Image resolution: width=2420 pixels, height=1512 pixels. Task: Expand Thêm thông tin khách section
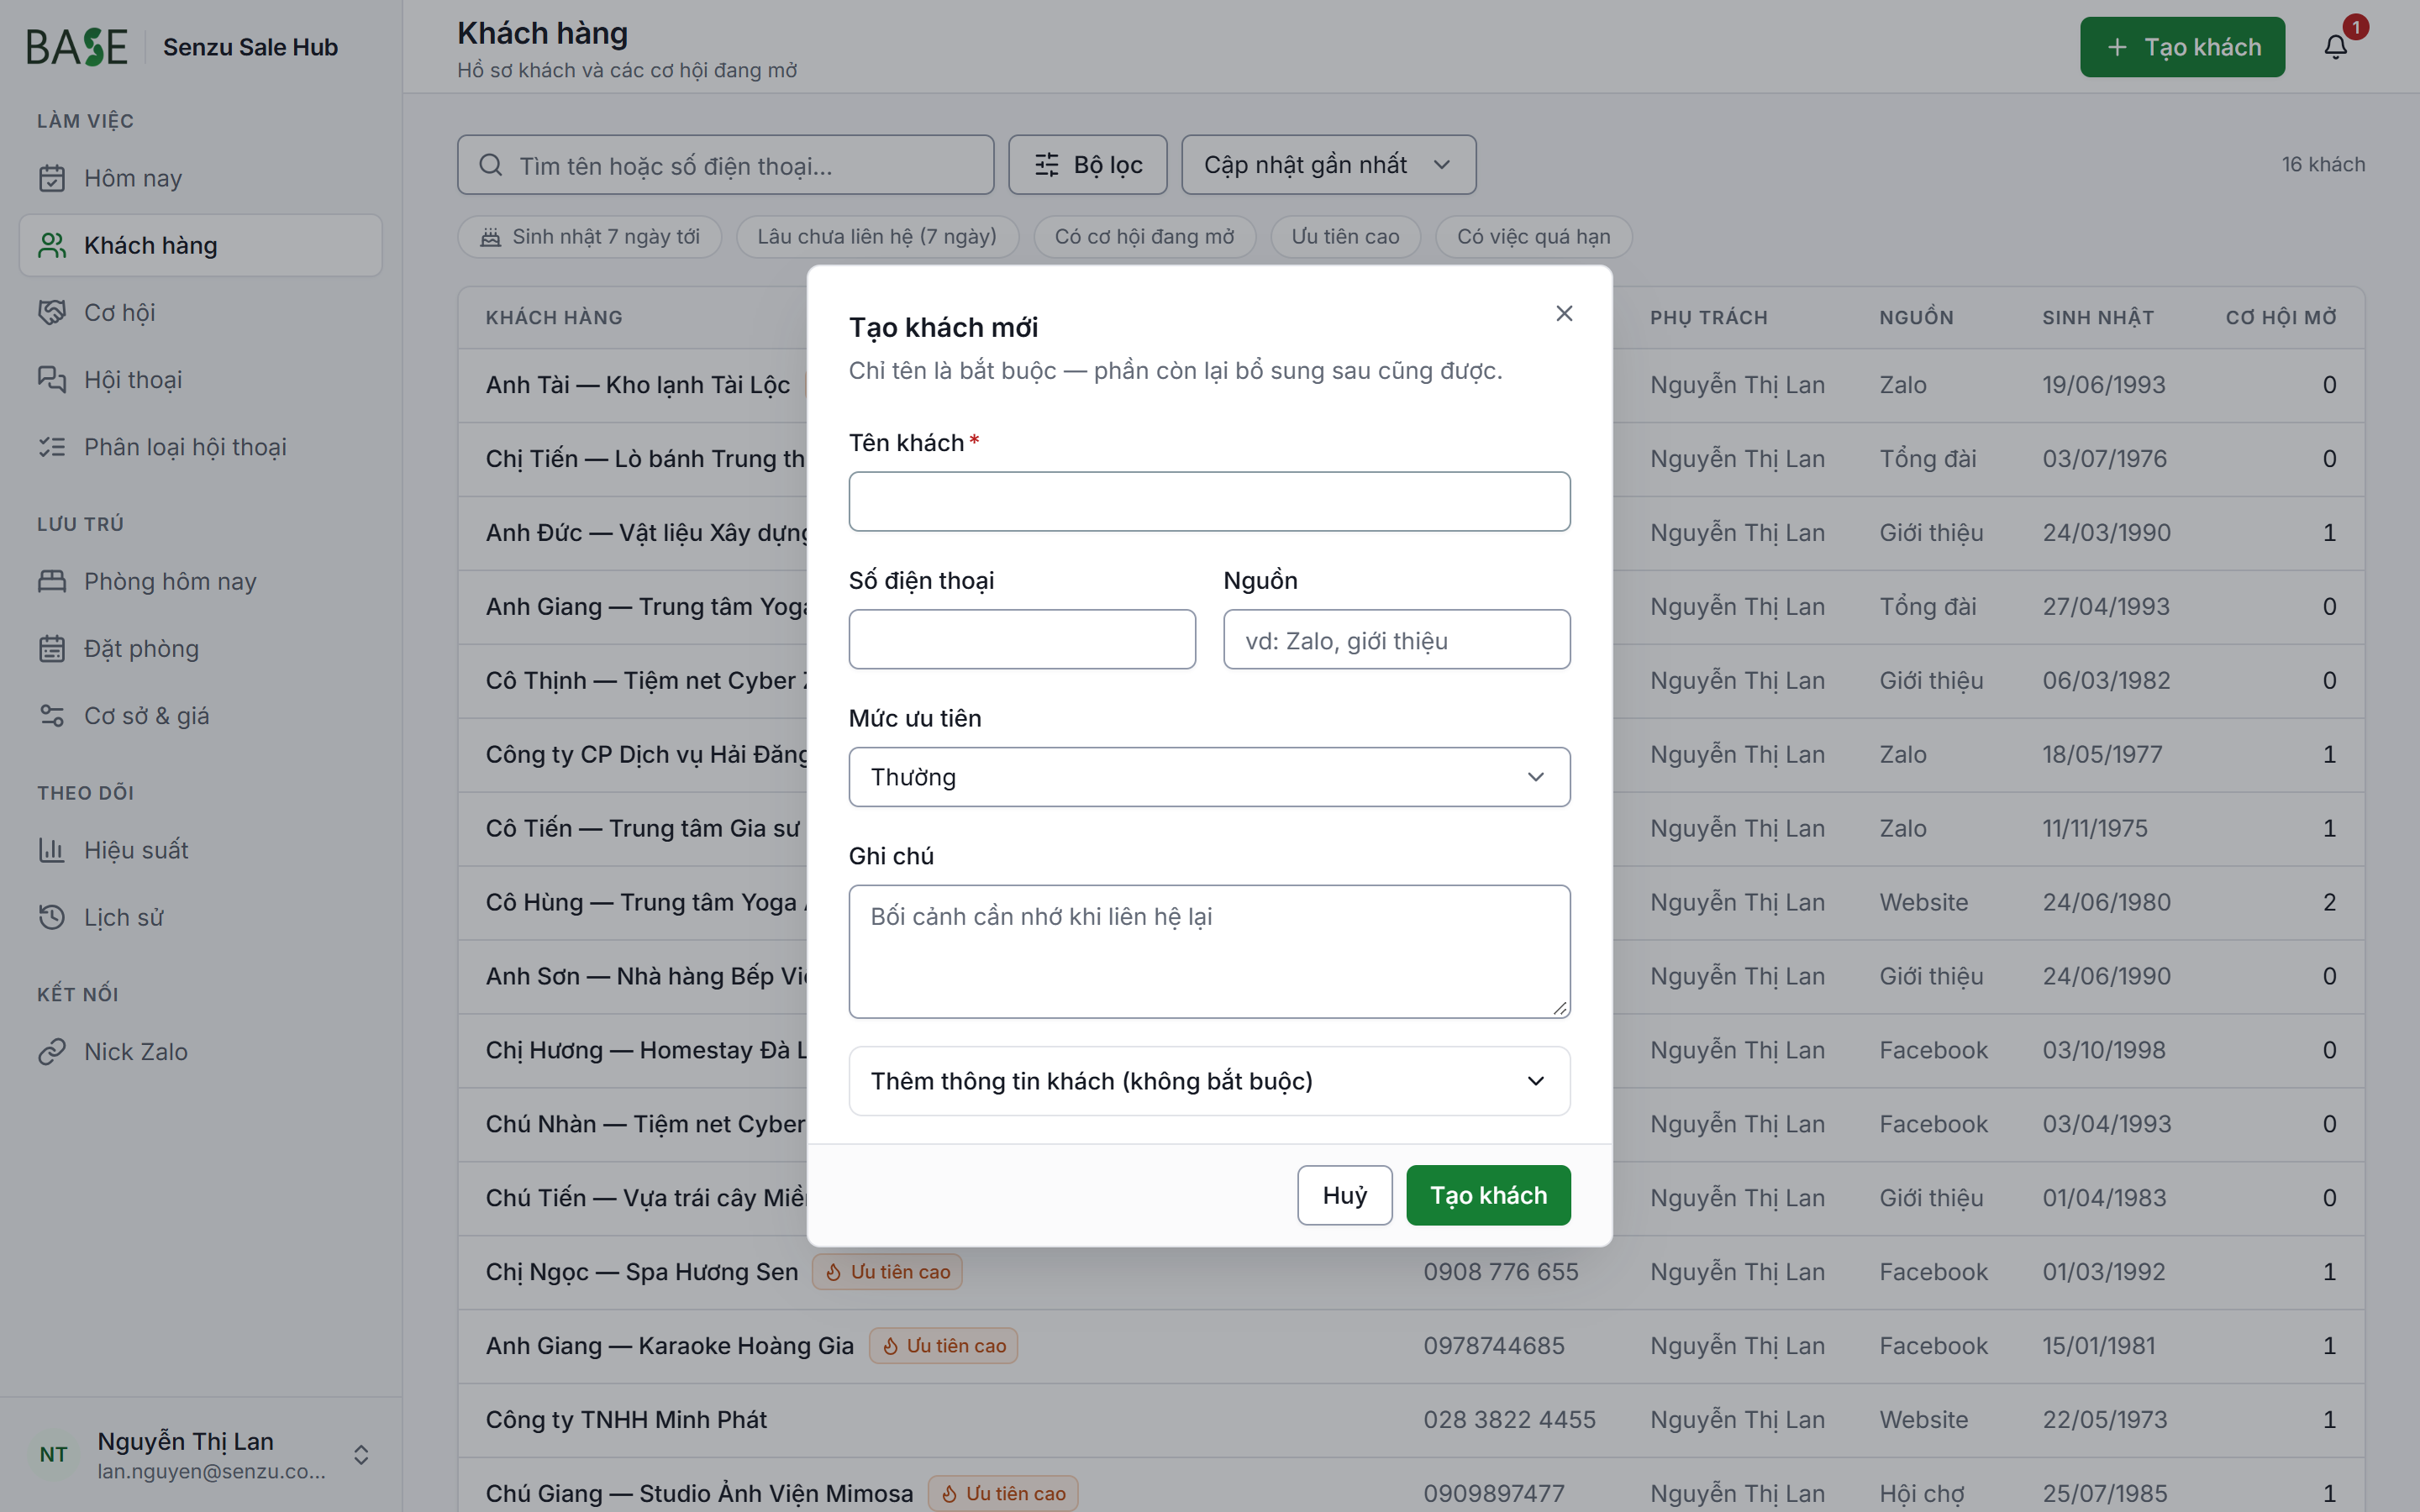(x=1209, y=1081)
